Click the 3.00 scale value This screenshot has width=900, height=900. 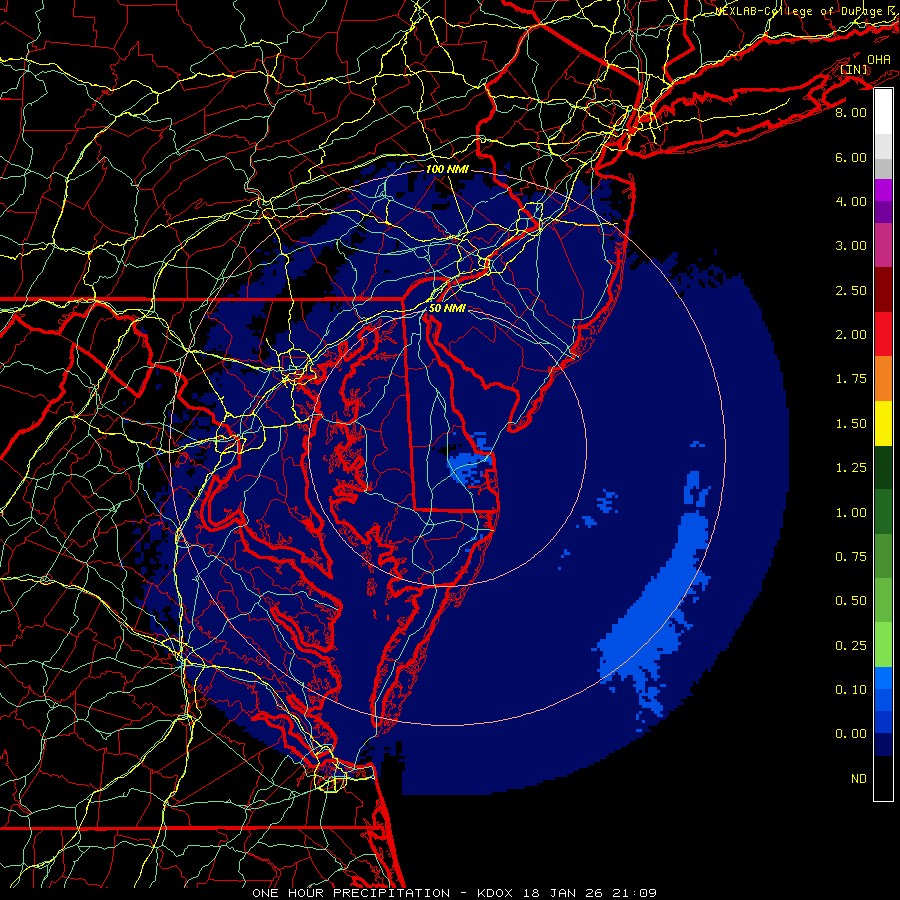click(x=851, y=246)
